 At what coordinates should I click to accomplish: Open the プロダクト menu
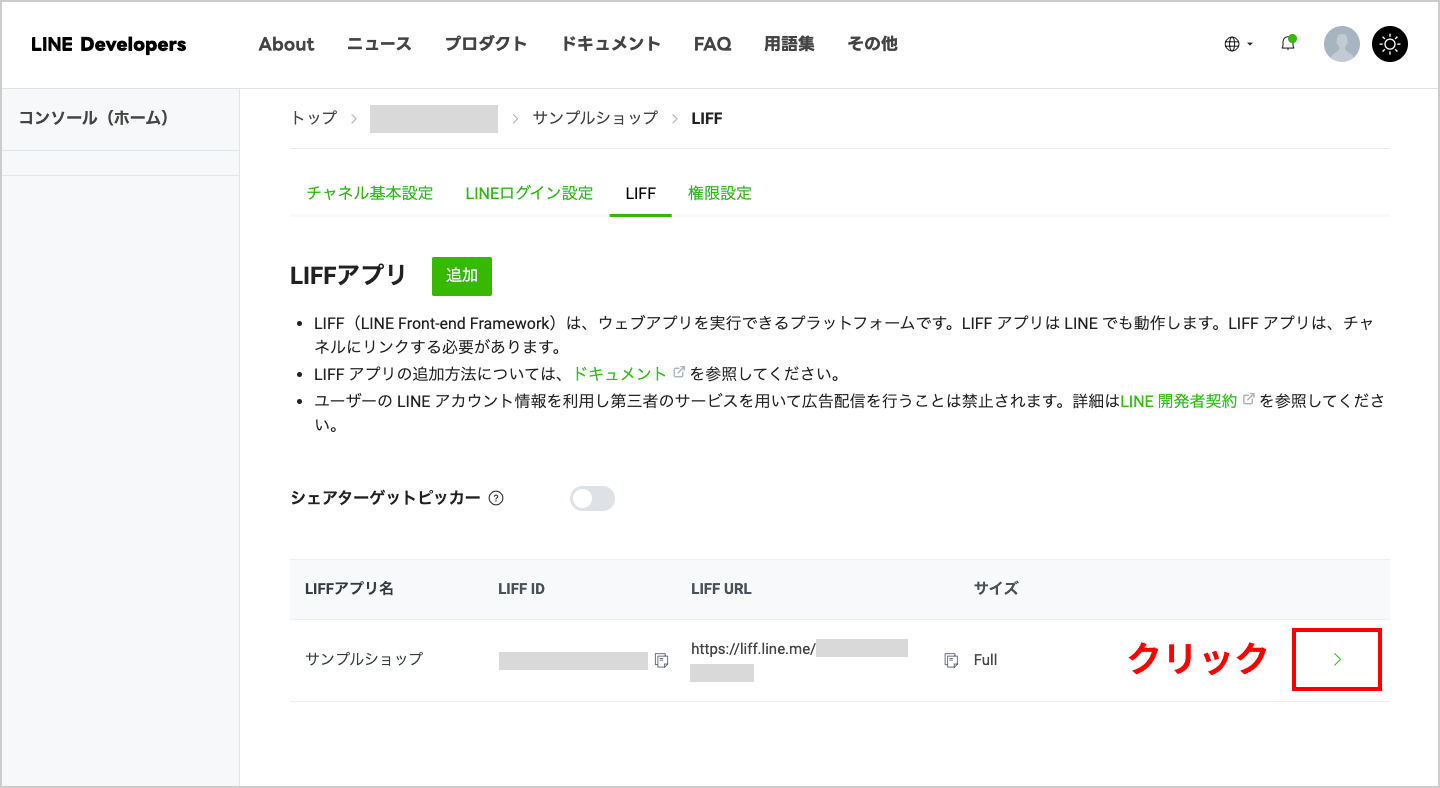coord(486,44)
